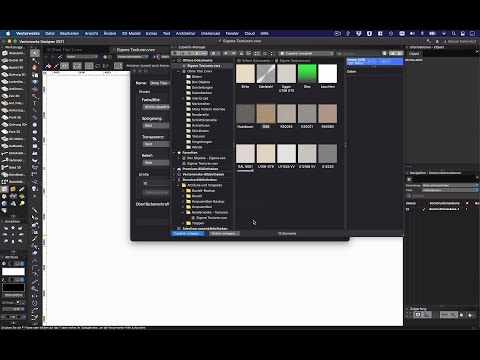Toggle first filter button in Zubehör-Manager toolbar

pyautogui.click(x=176, y=53)
